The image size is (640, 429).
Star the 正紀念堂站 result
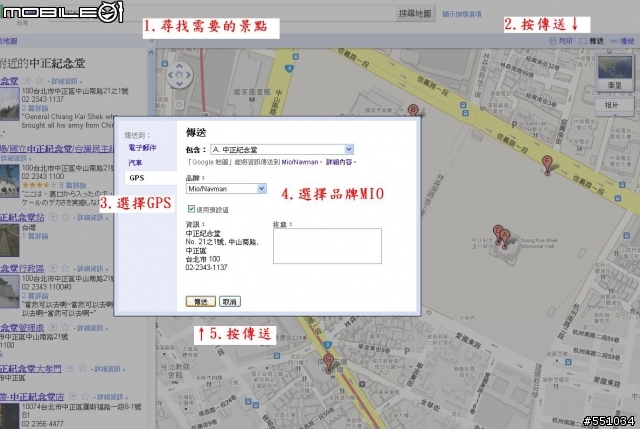click(x=65, y=217)
